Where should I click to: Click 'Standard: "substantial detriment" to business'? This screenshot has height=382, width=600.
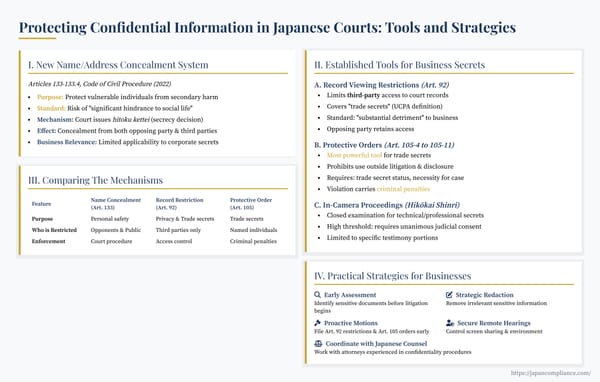click(x=392, y=118)
